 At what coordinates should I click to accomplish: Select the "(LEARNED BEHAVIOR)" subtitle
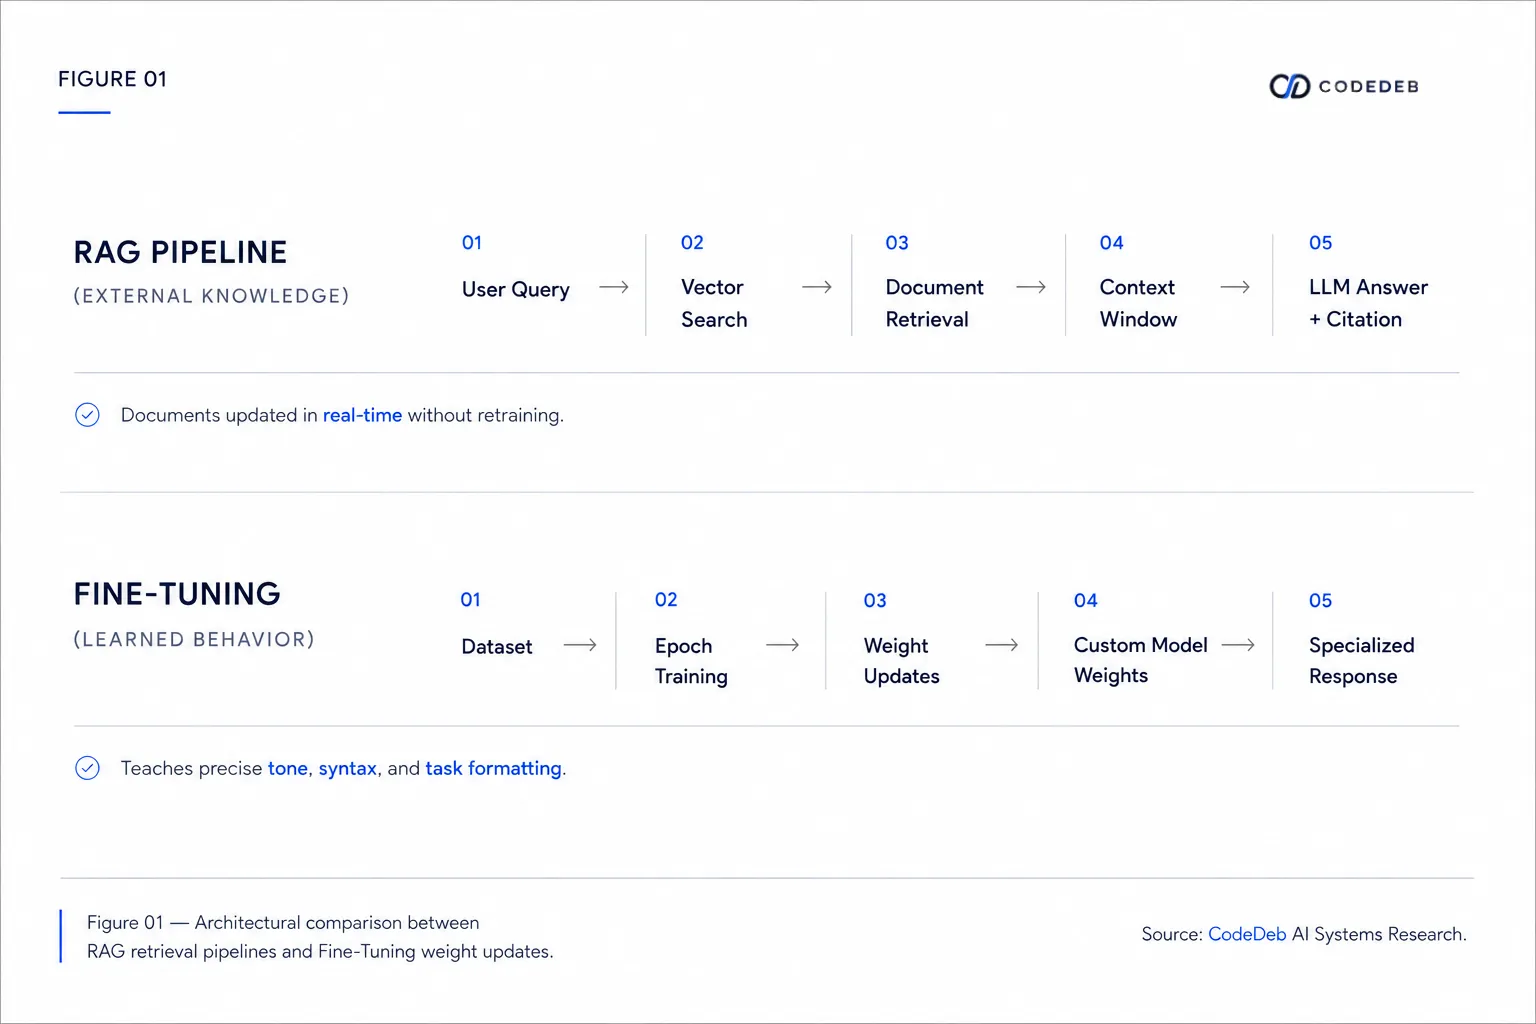pos(194,639)
